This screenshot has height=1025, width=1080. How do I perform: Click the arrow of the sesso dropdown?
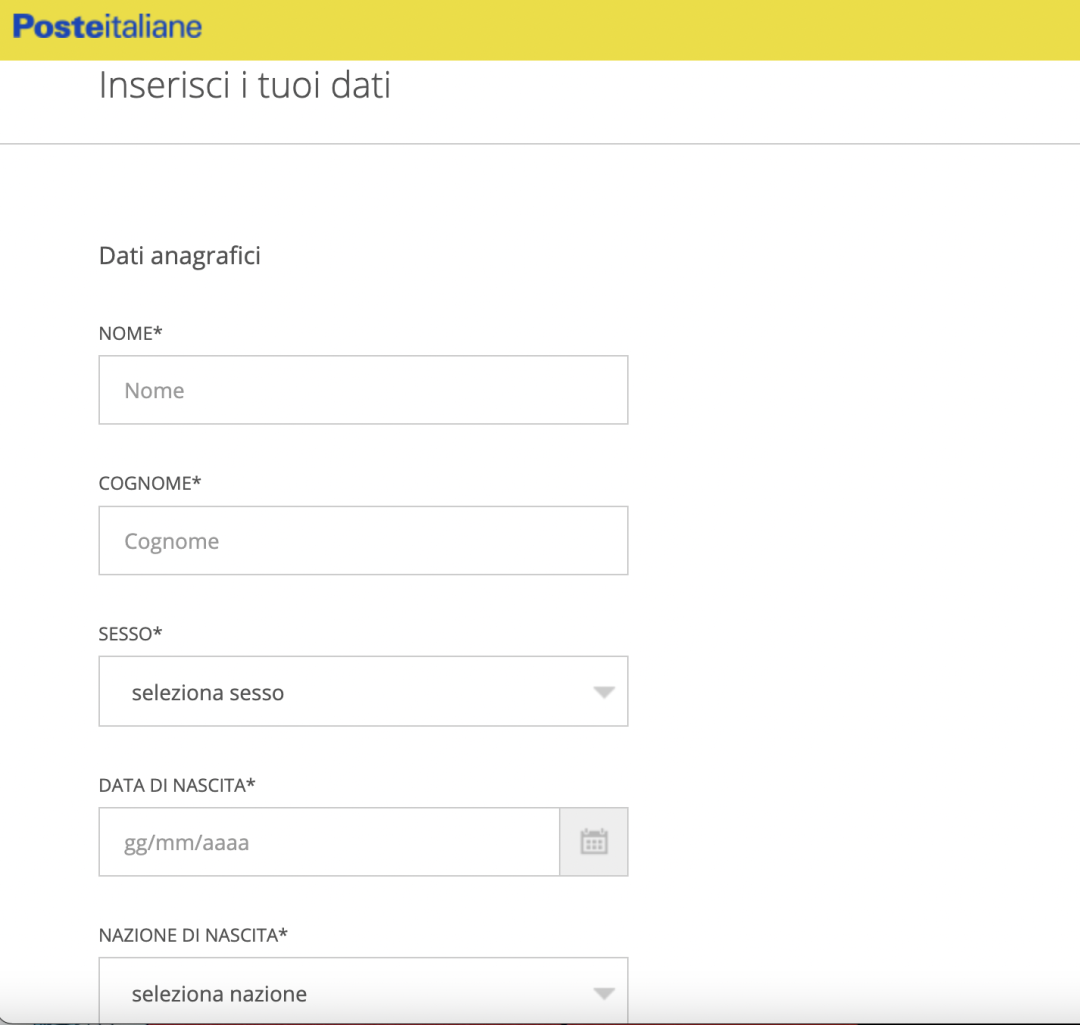pyautogui.click(x=604, y=692)
